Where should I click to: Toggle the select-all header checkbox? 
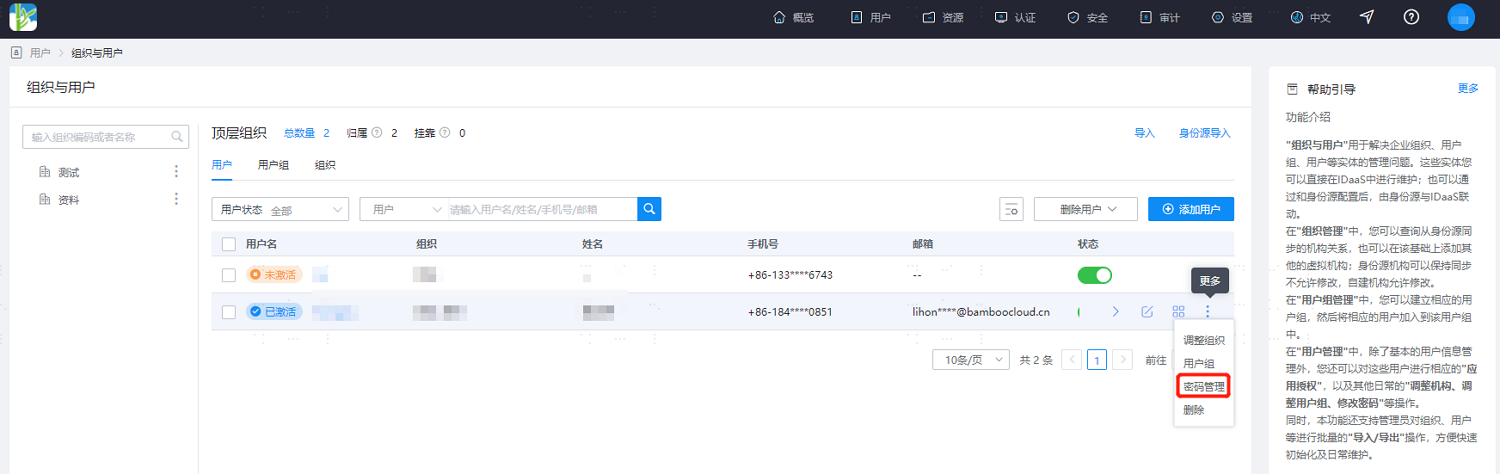(x=229, y=244)
